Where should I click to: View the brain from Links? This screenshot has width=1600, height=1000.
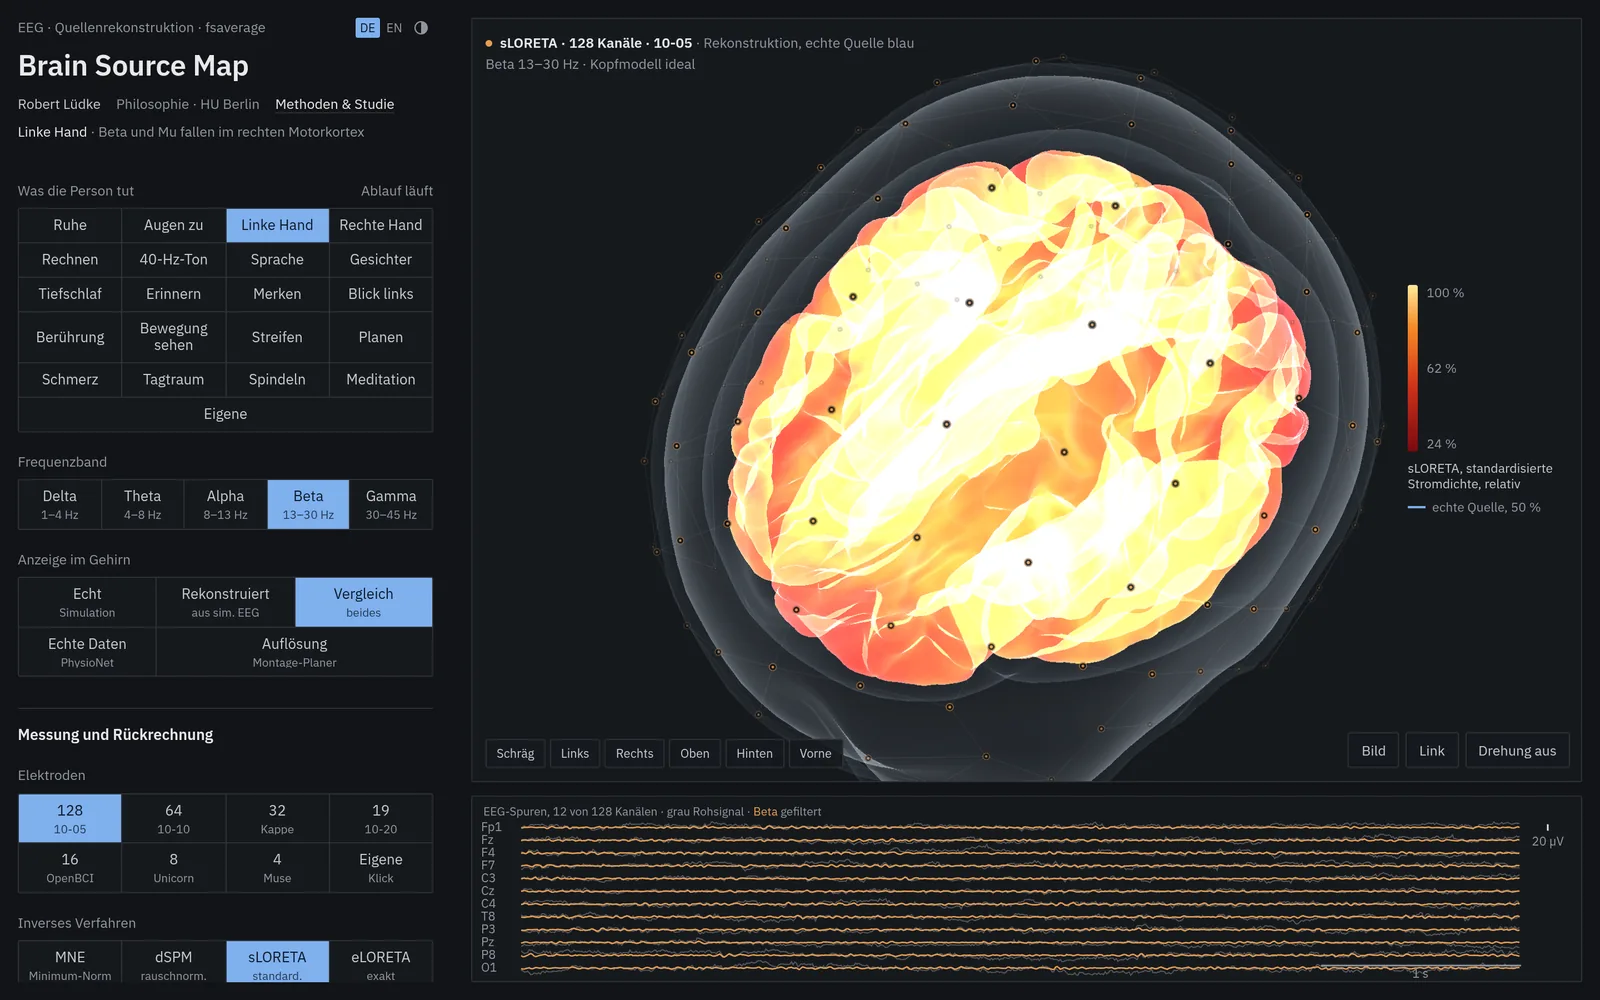tap(575, 753)
